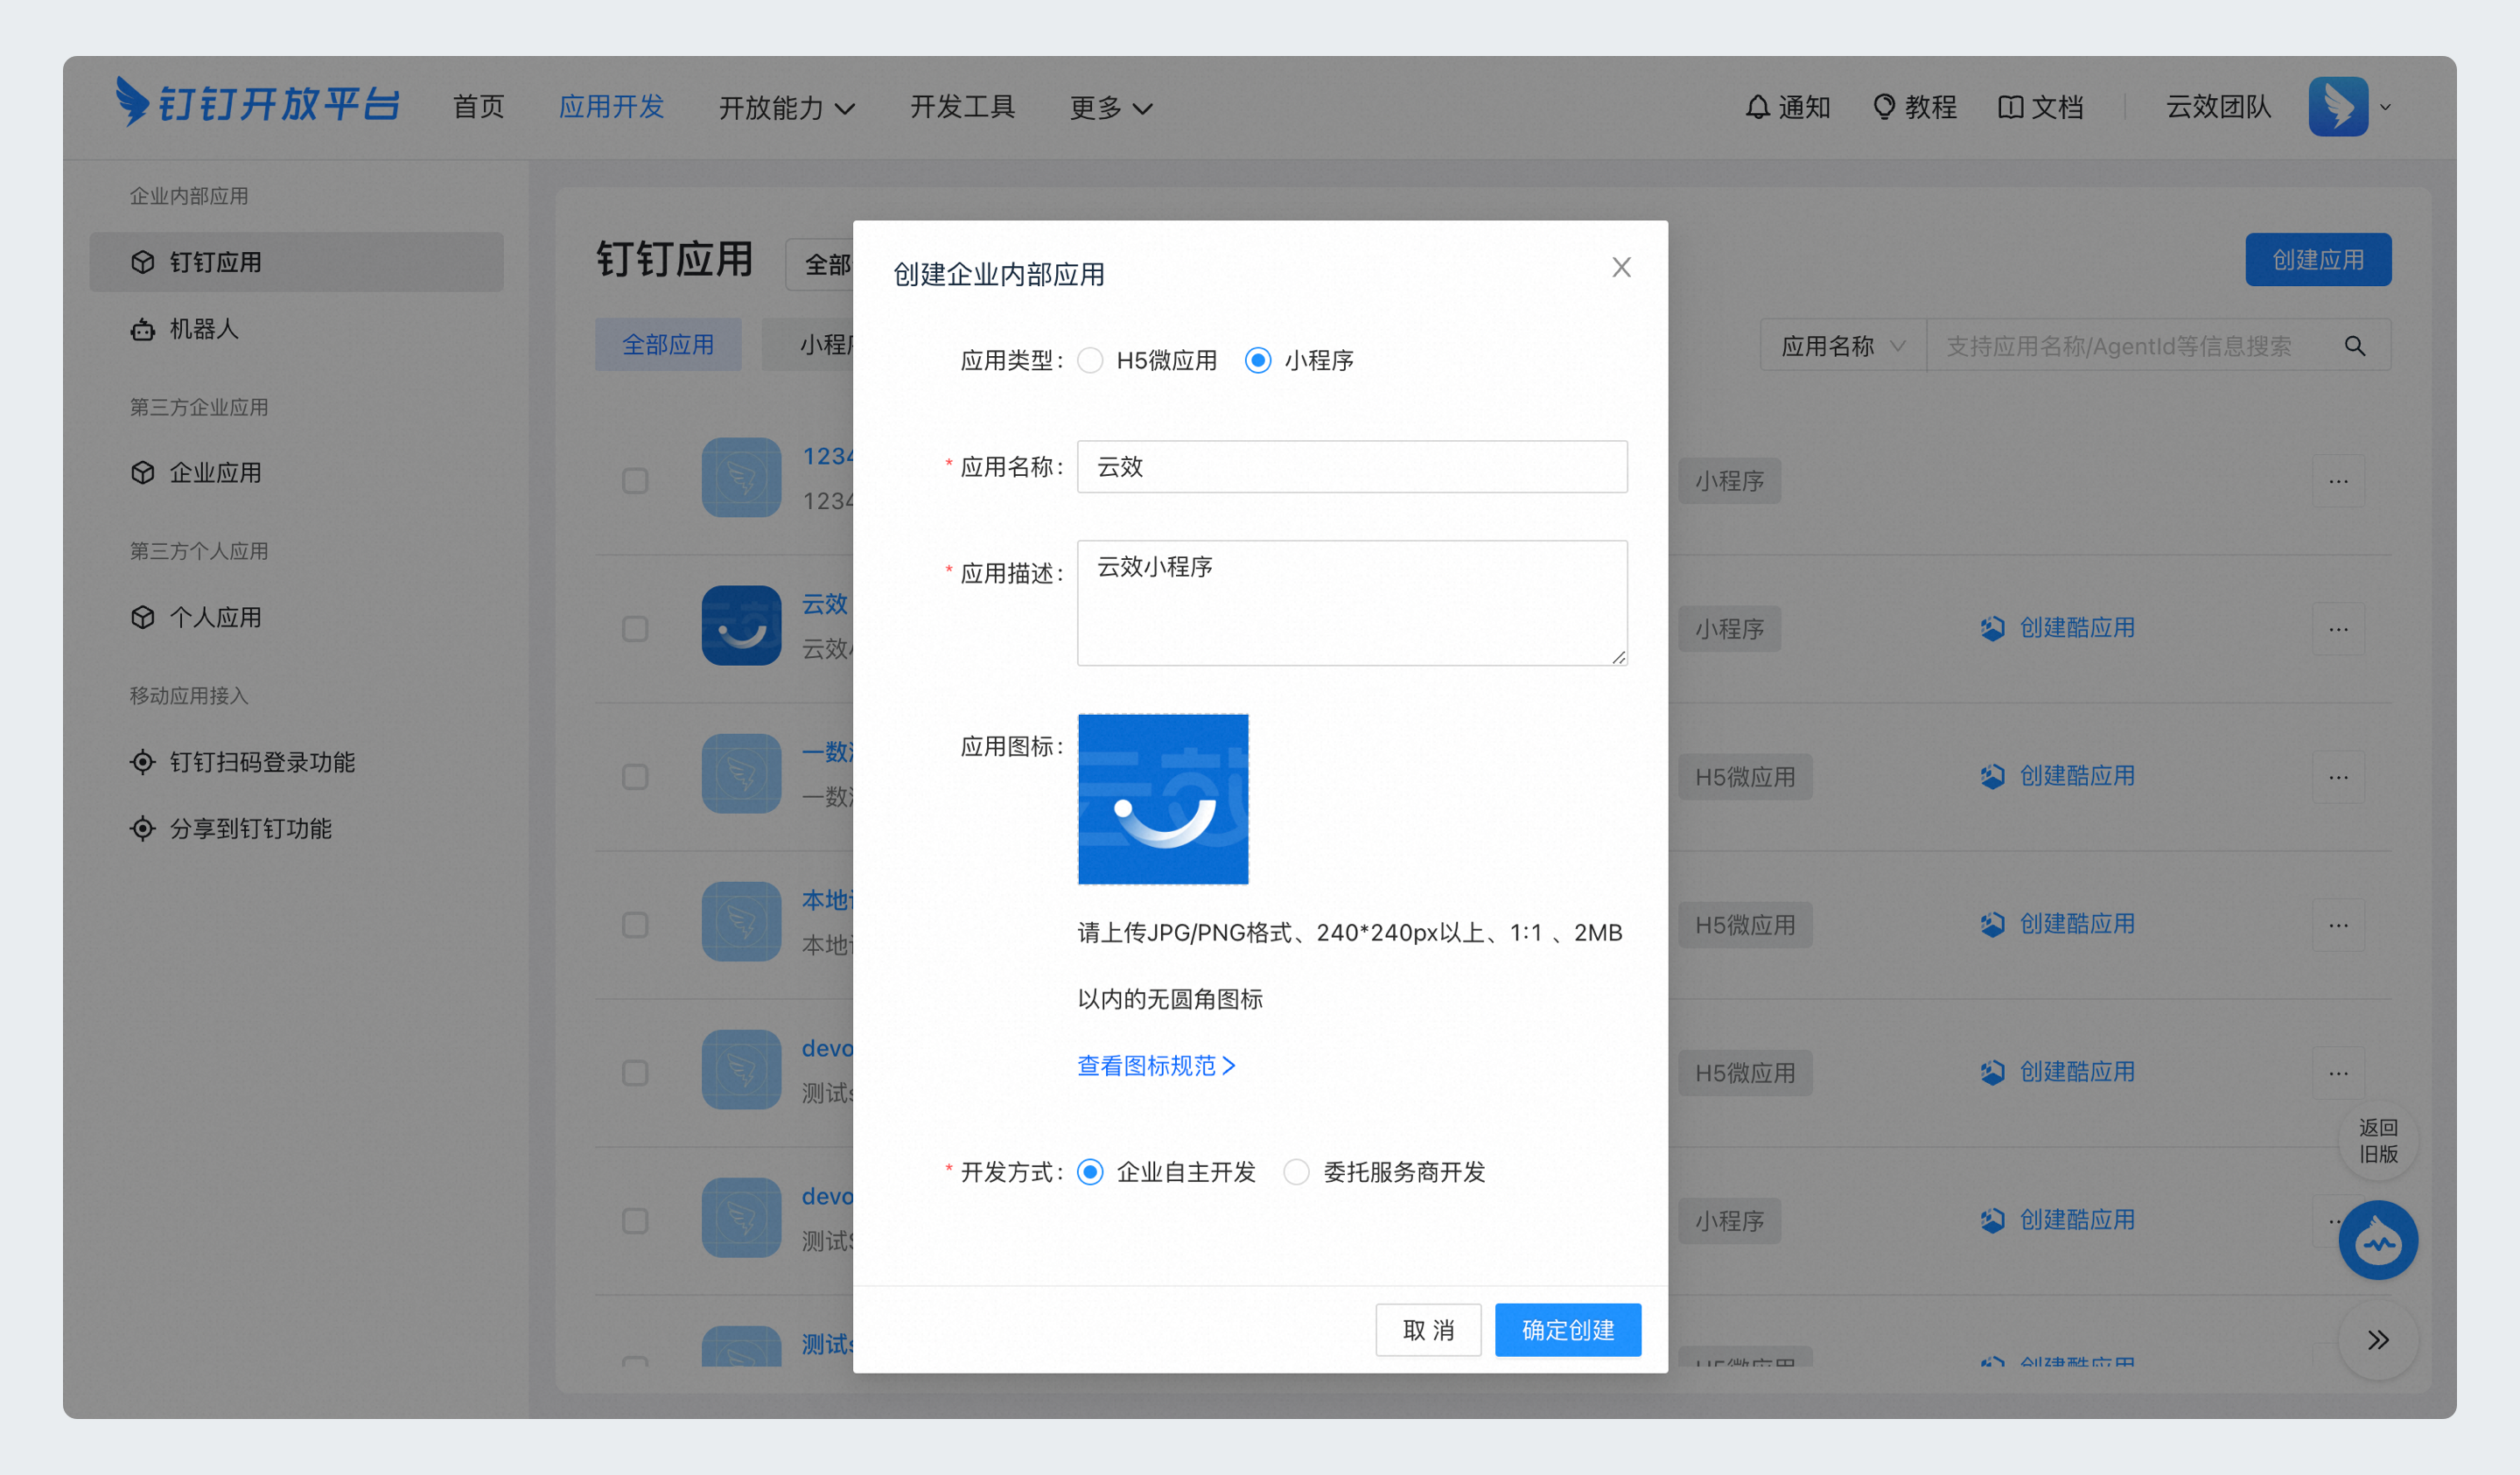Click the user avatar in header
2520x1475 pixels.
[x=2338, y=106]
